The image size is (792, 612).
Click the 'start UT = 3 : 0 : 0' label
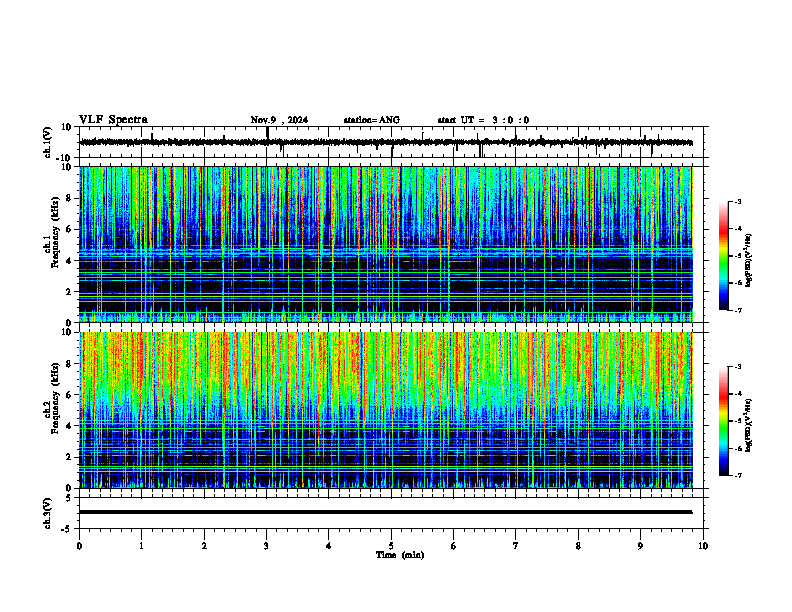pyautogui.click(x=483, y=120)
